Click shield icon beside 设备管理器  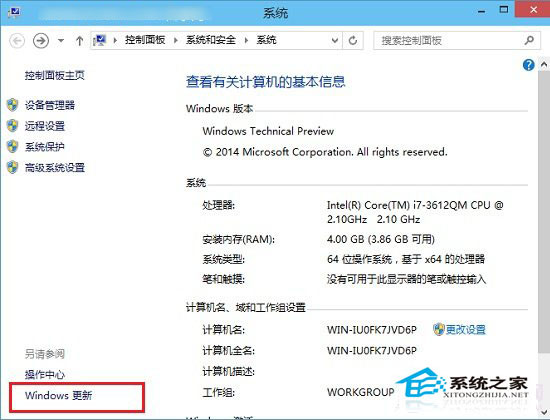(x=13, y=105)
